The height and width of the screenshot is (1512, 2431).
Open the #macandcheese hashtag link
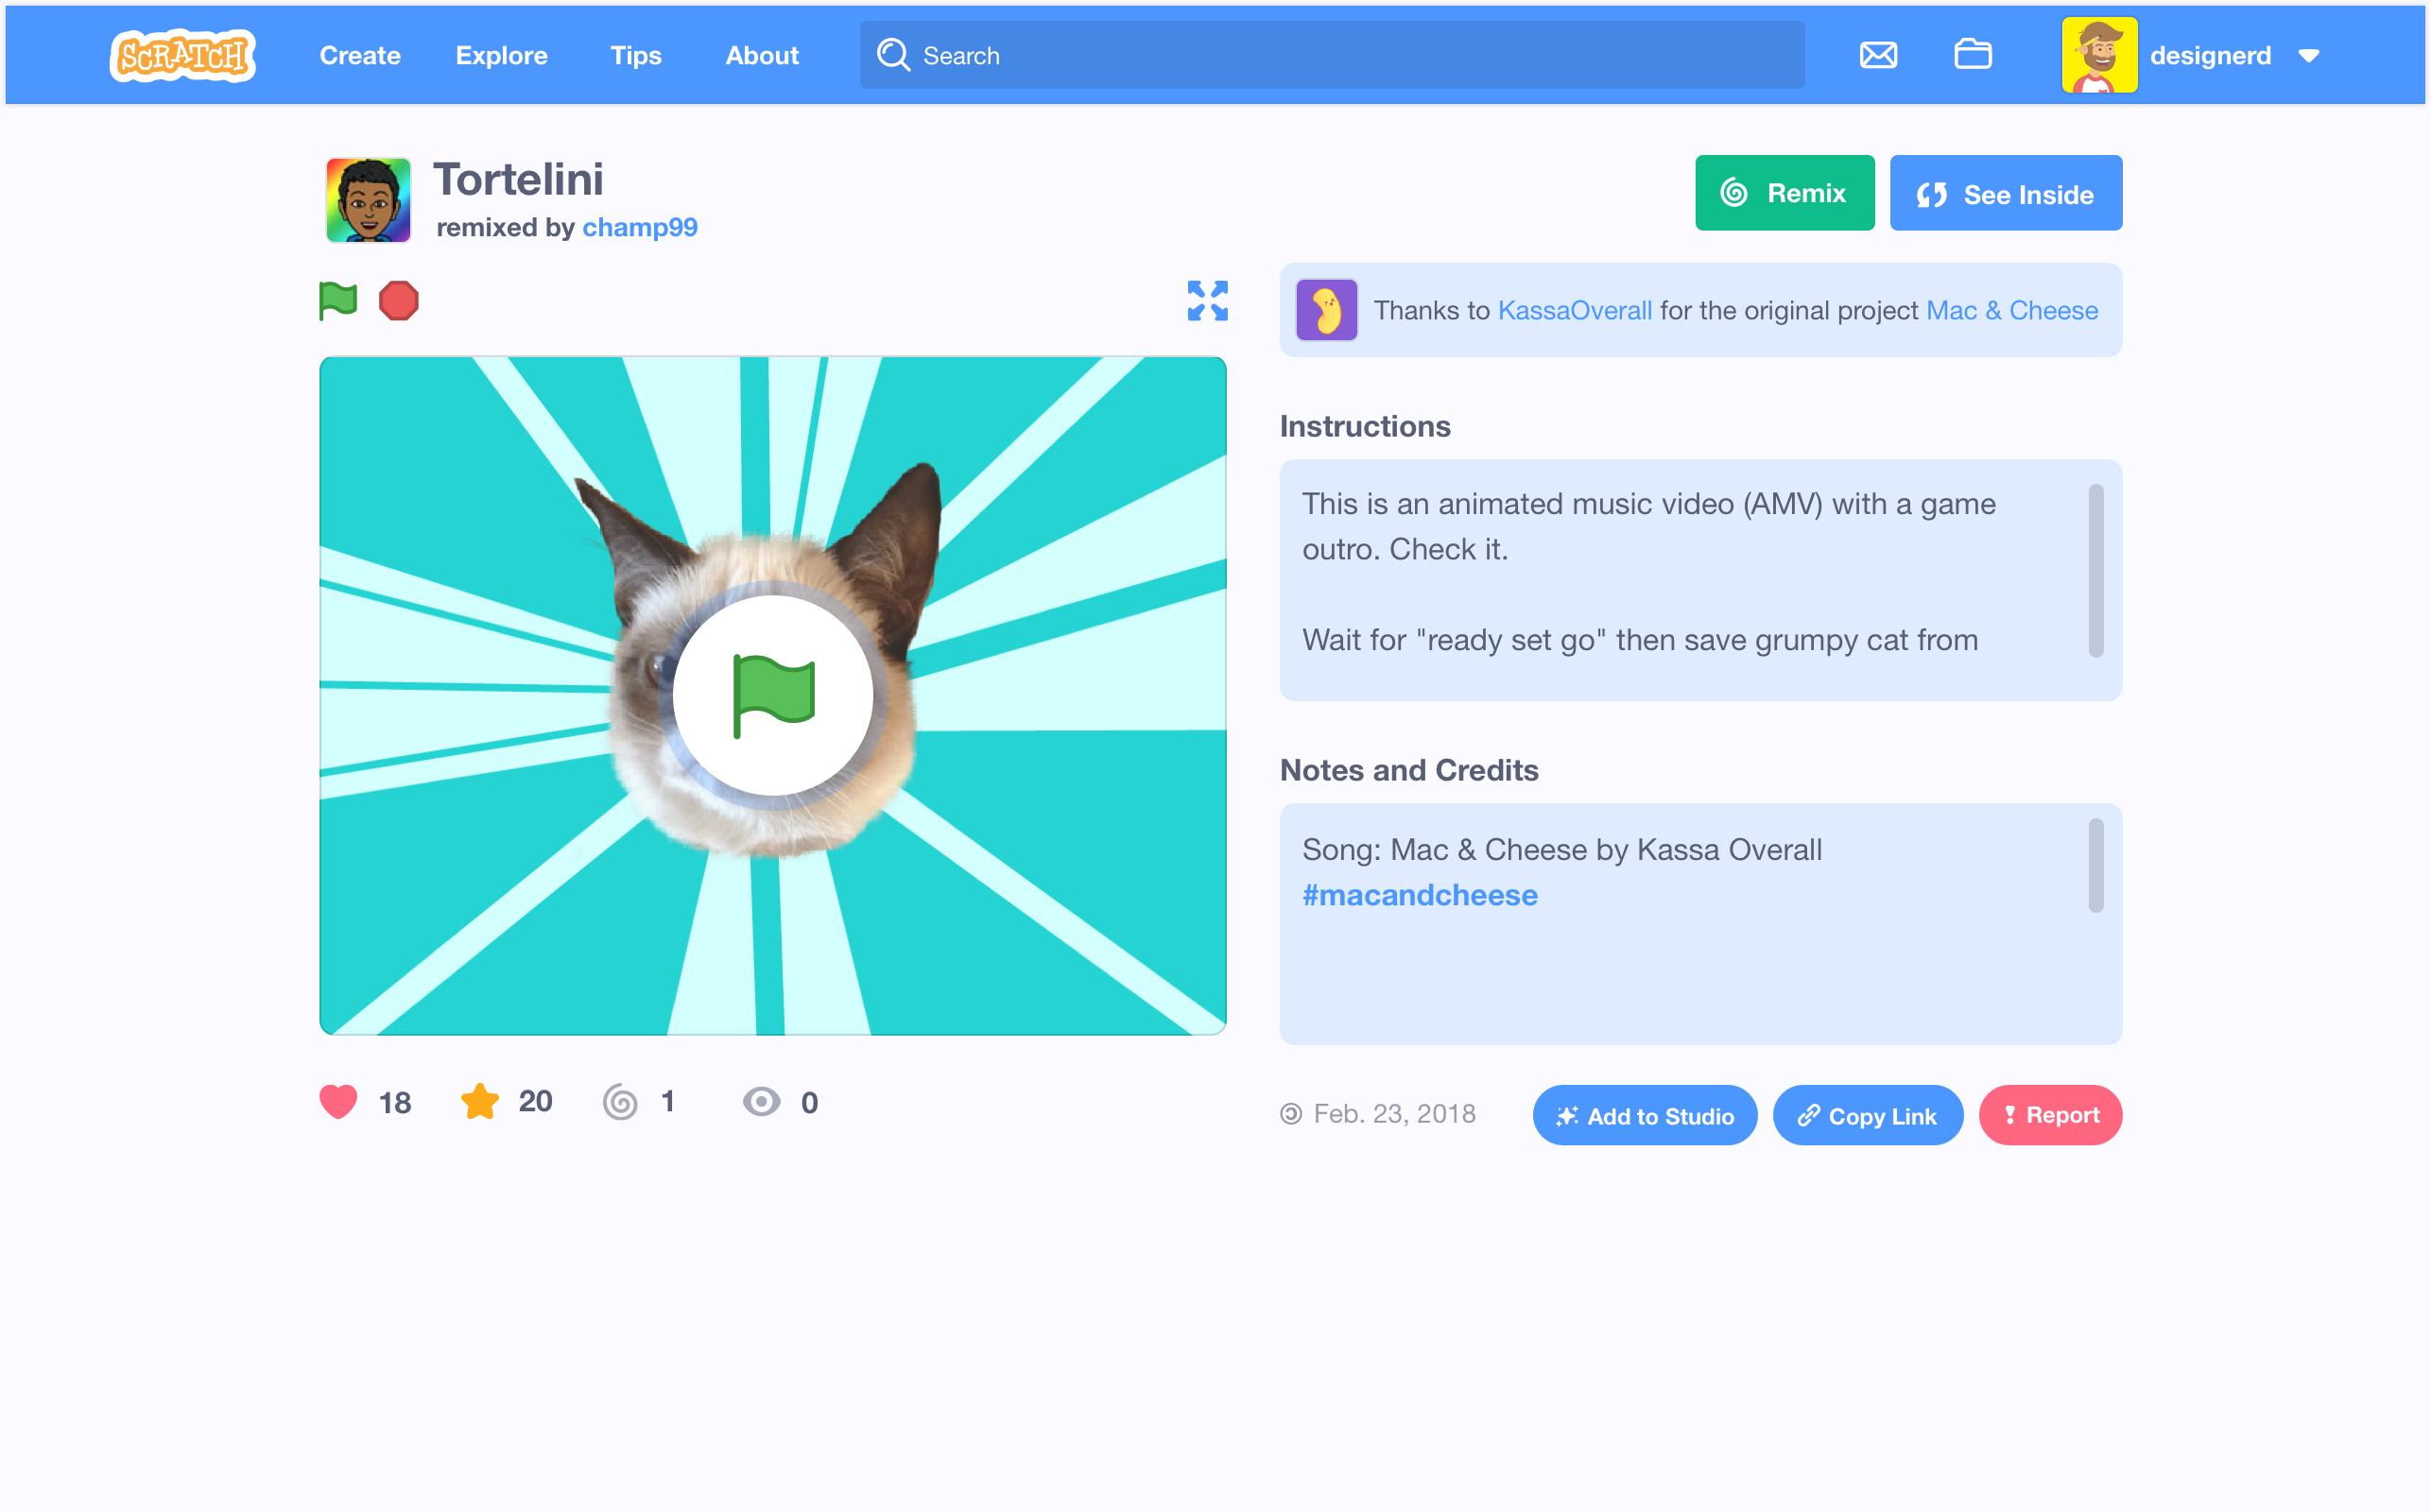[1419, 895]
